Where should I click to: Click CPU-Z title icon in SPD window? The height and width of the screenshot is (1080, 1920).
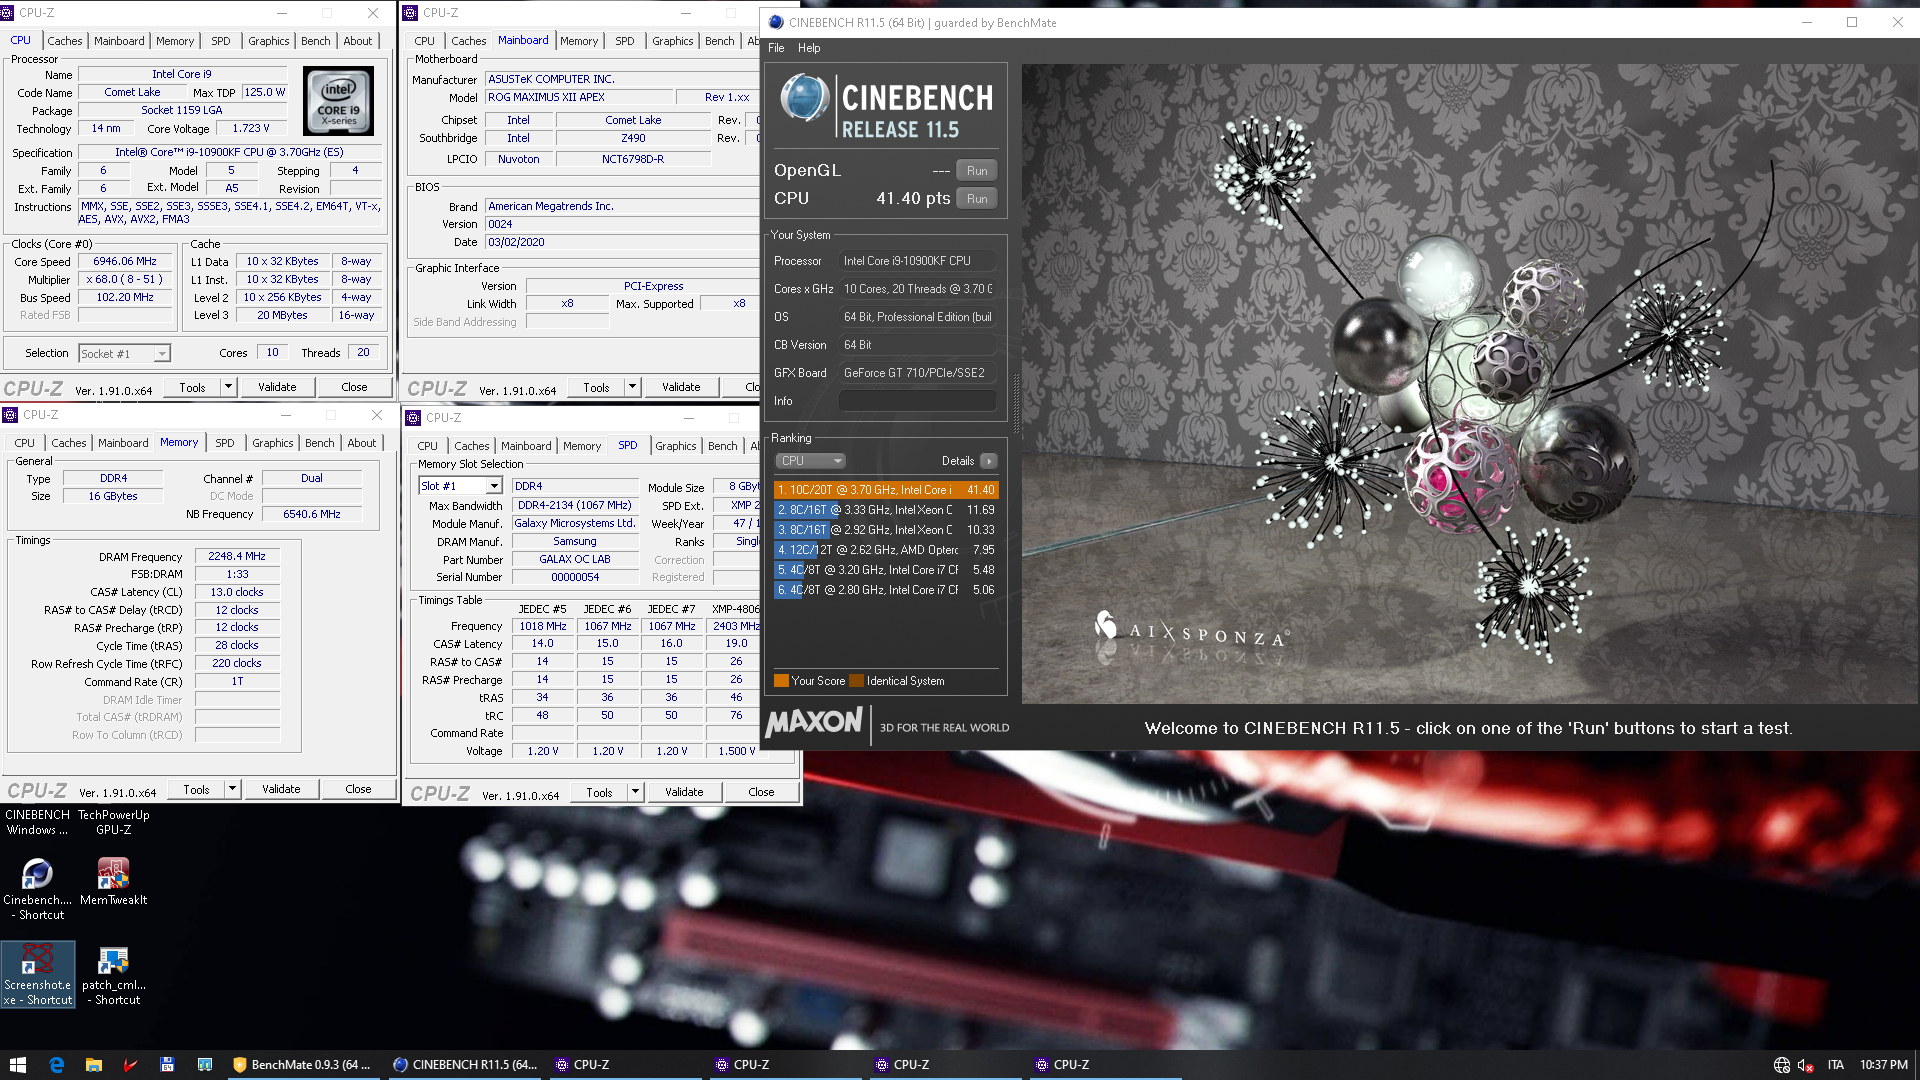(413, 417)
